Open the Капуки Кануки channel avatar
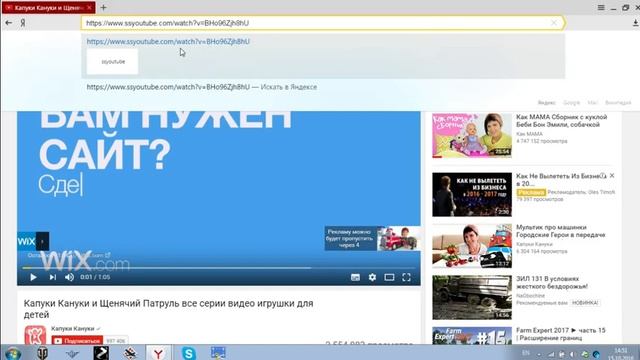 [35, 335]
